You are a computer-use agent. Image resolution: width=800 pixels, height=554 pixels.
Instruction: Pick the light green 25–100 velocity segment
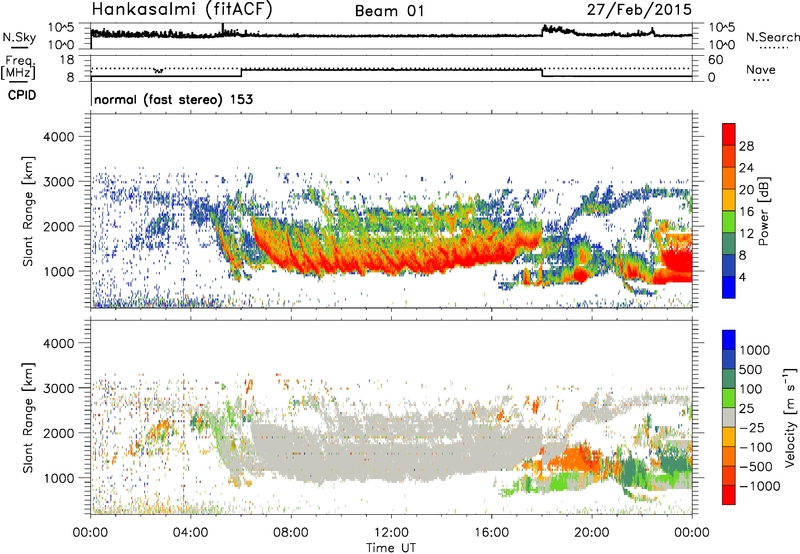[x=729, y=398]
